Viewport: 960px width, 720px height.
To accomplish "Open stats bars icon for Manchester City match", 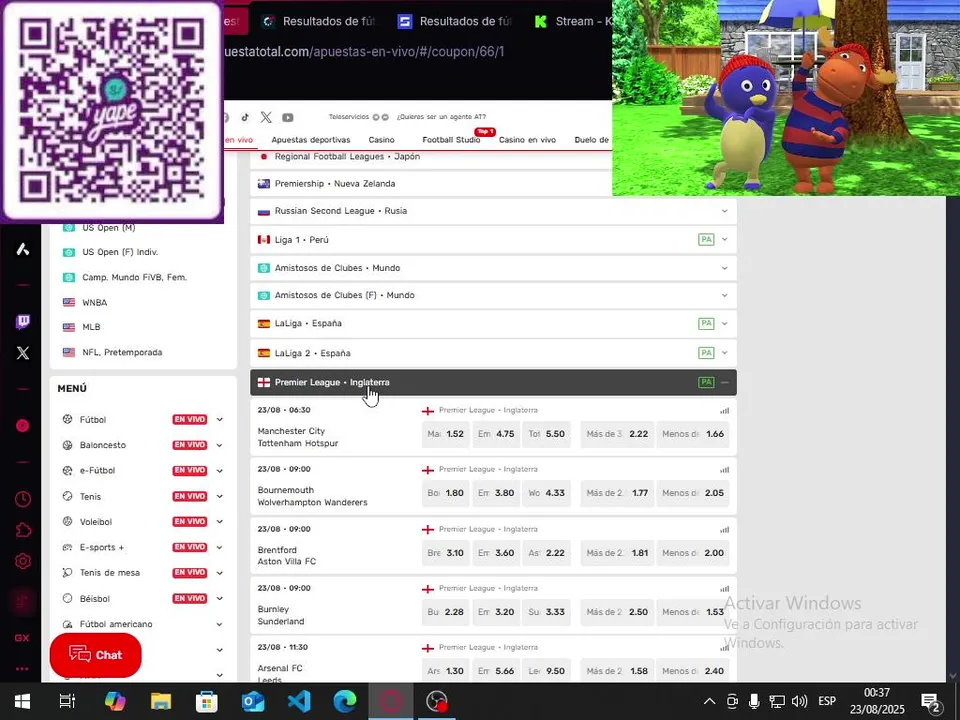I will [x=725, y=411].
